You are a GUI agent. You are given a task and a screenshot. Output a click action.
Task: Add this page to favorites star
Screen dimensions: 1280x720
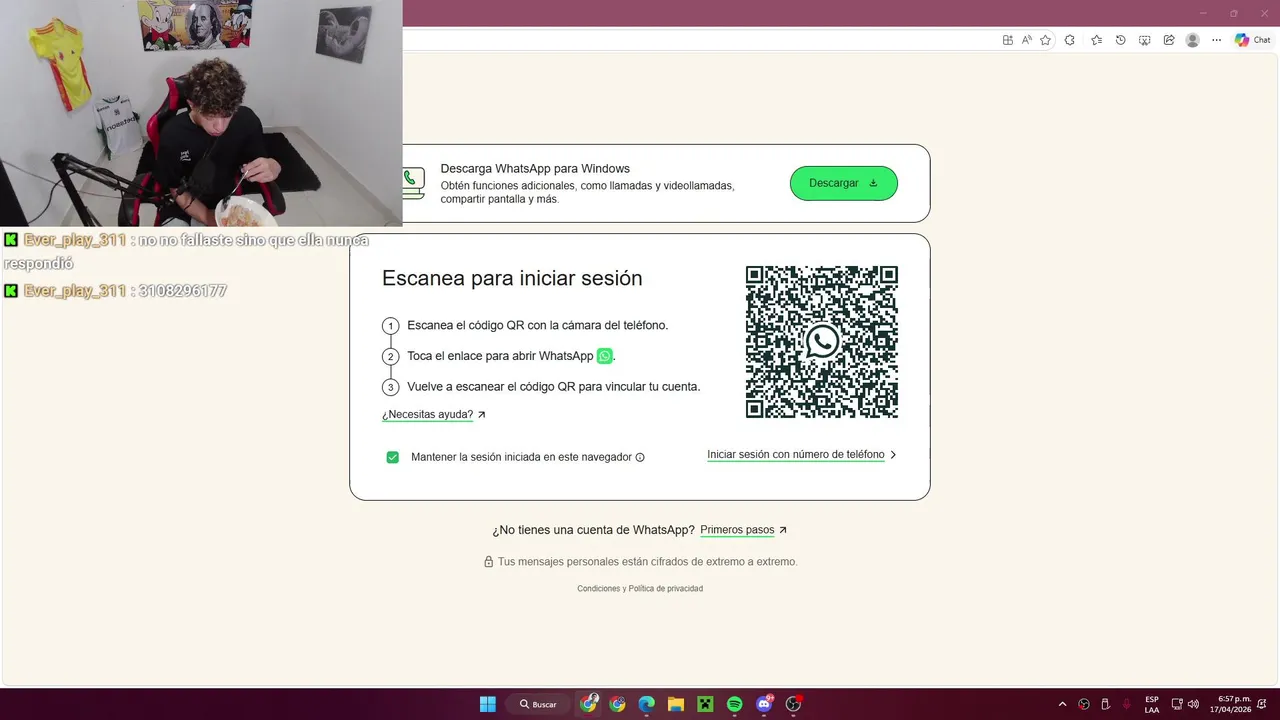[x=1045, y=40]
